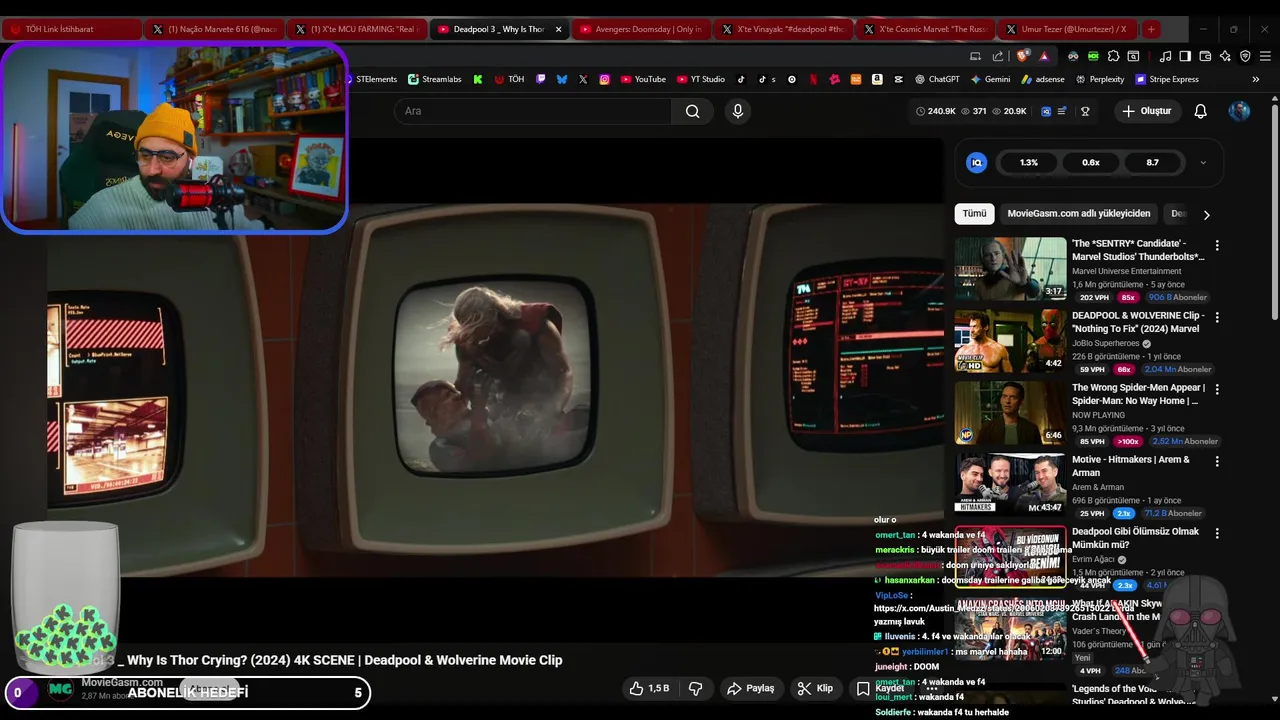Viewport: 1280px width, 720px height.
Task: Click the Brave Rewards triangle icon
Action: tap(1044, 56)
